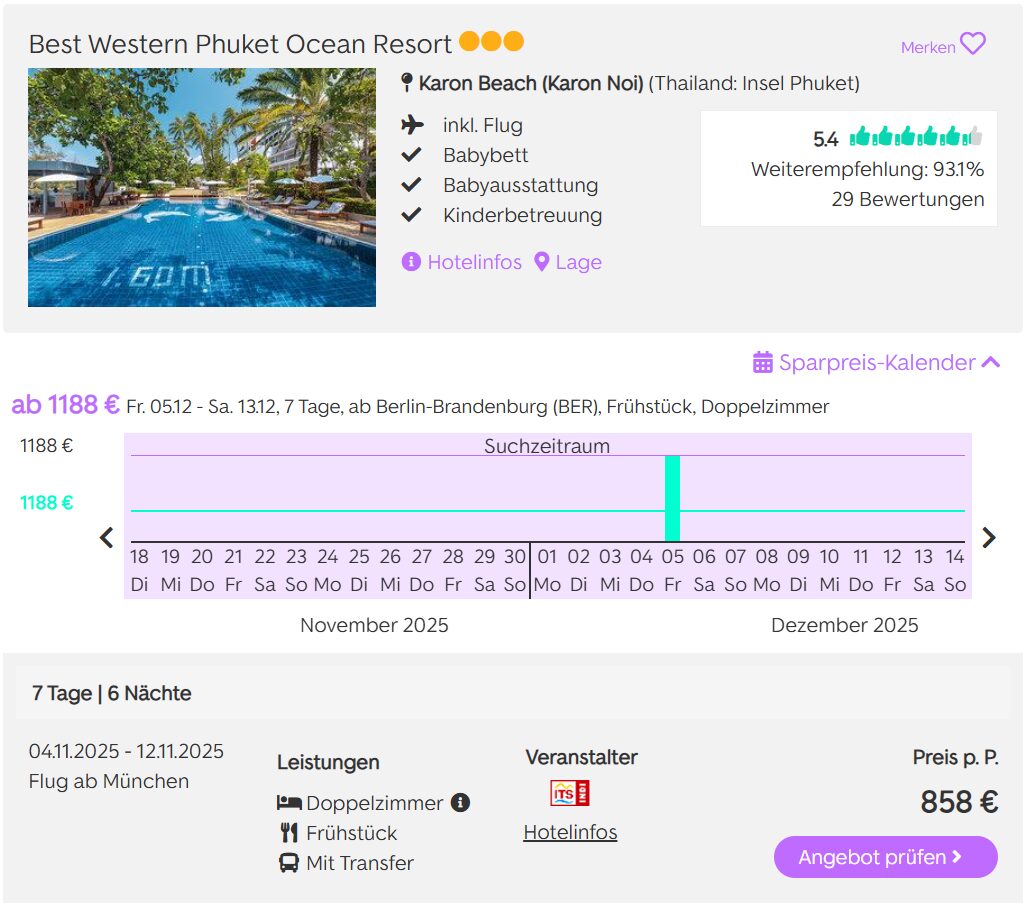Click the Merken heart icon
1027x905 pixels.
[x=972, y=45]
